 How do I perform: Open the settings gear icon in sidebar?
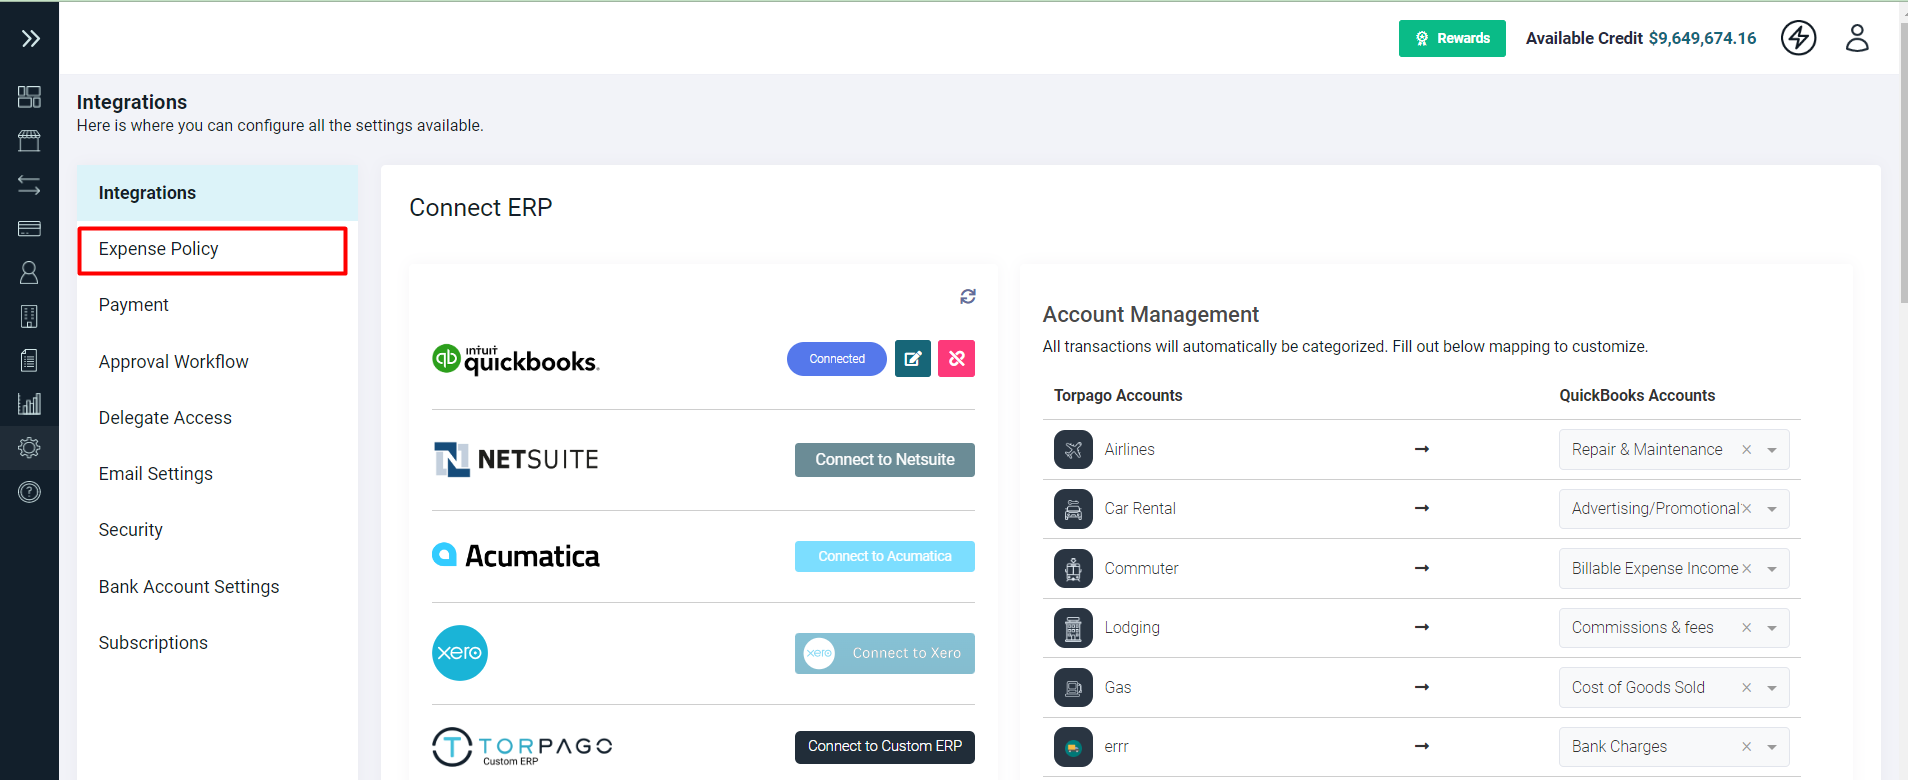pyautogui.click(x=29, y=447)
